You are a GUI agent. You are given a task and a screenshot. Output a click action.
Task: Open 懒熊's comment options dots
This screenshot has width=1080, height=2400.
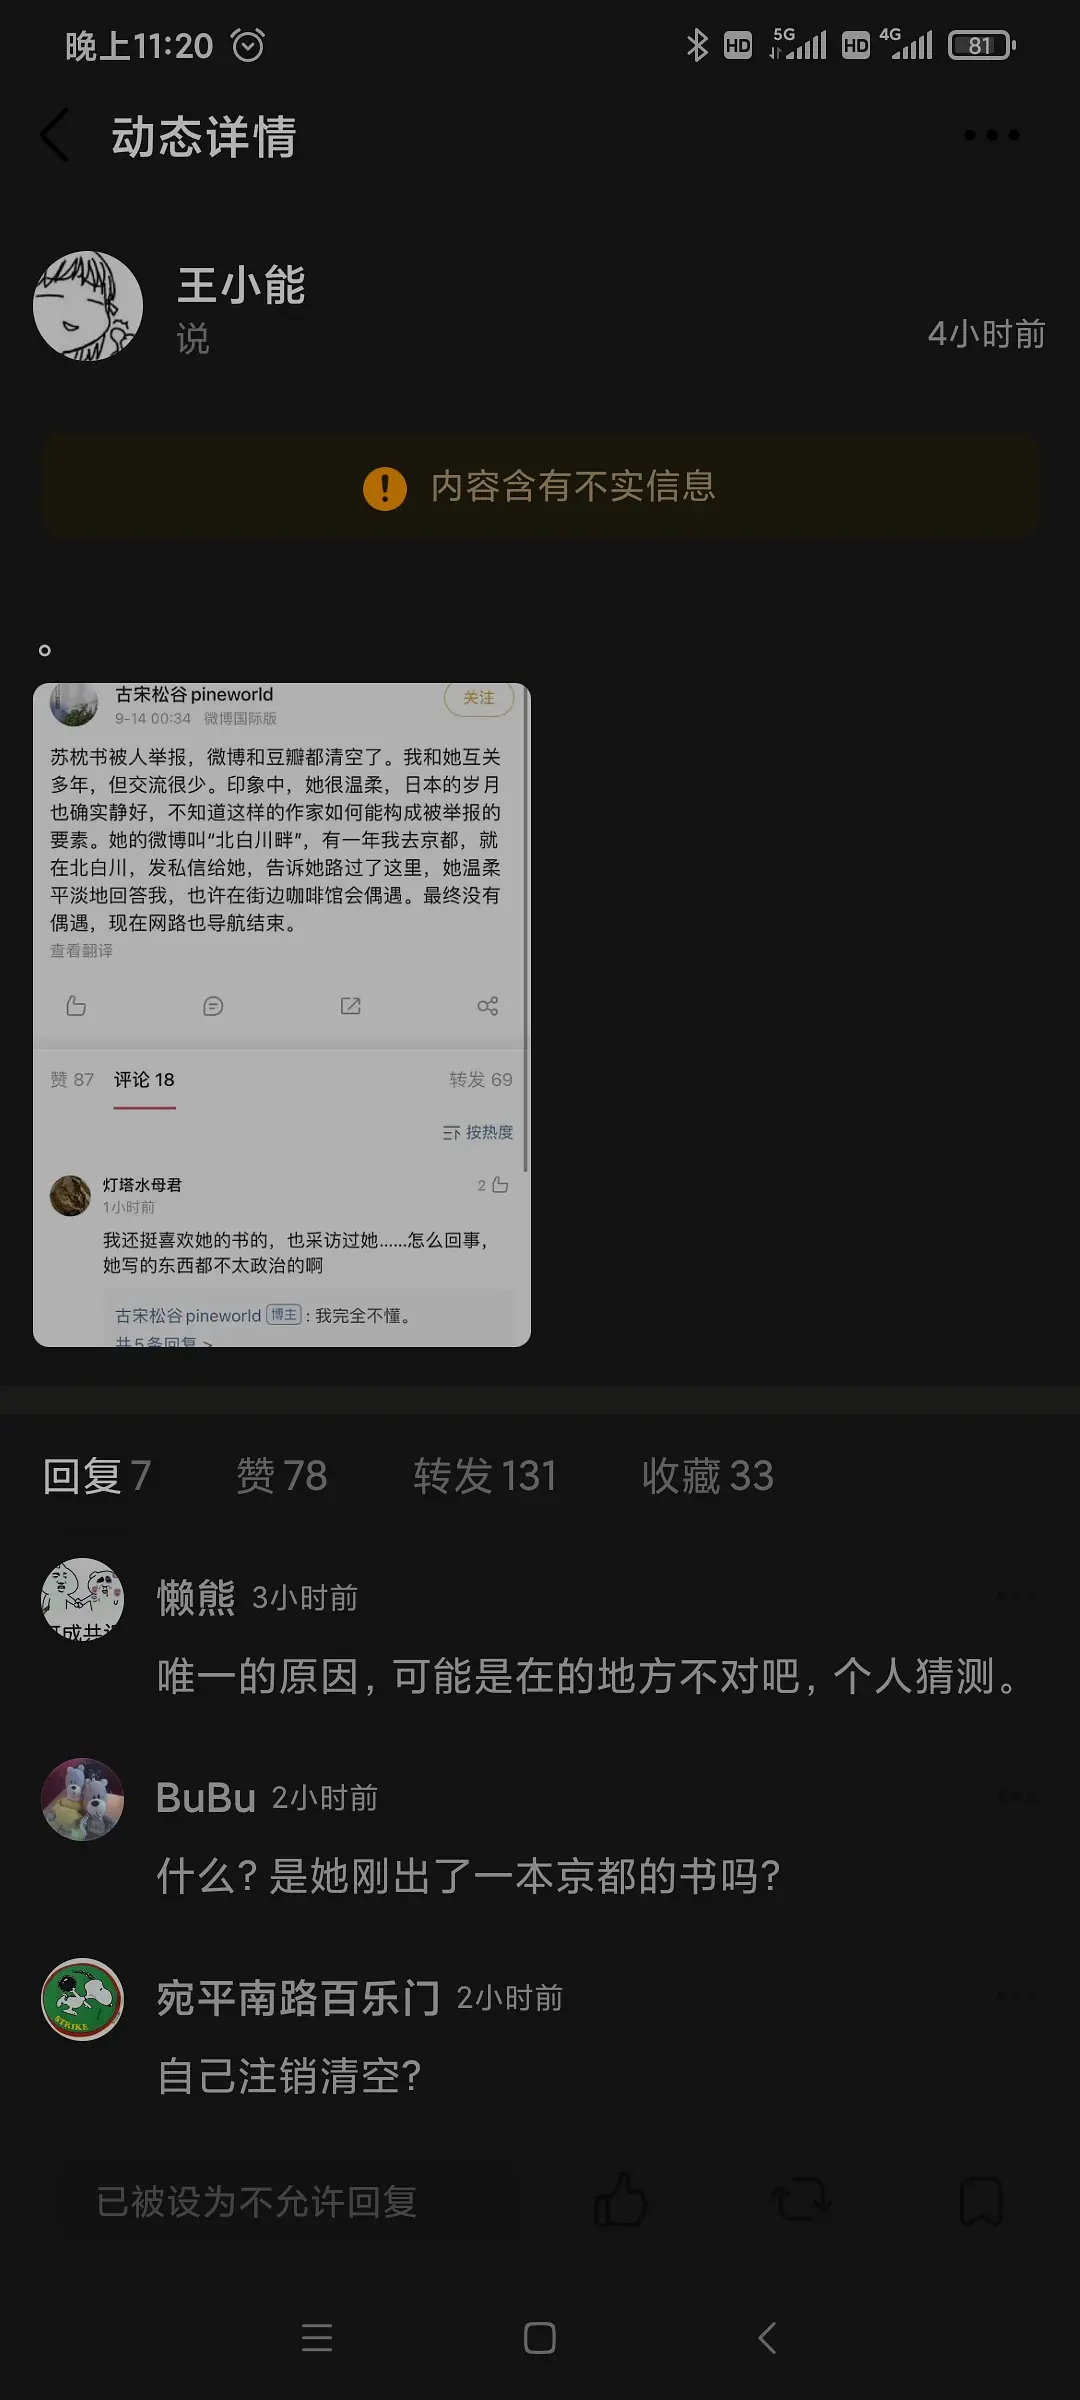tap(1017, 1596)
